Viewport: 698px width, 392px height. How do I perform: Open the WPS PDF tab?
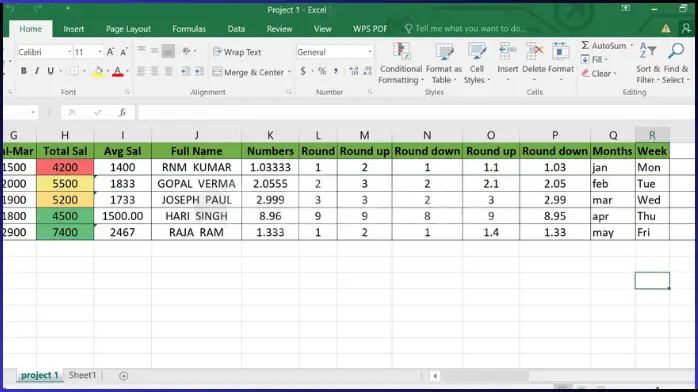tap(370, 29)
